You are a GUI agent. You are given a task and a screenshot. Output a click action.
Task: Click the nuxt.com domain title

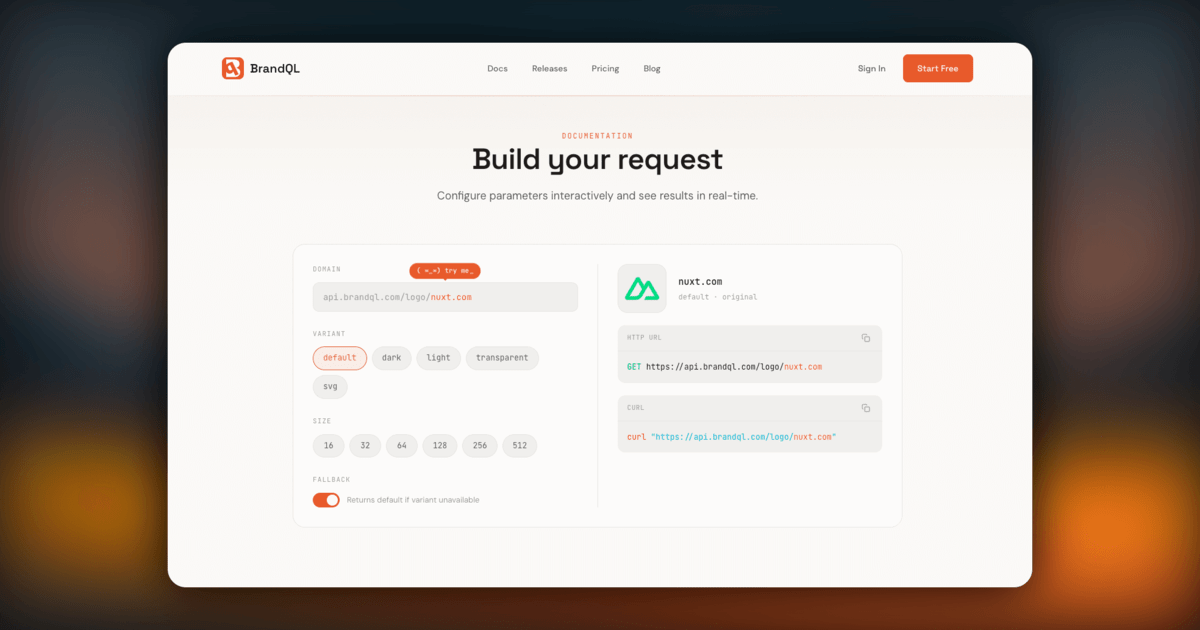tap(700, 282)
